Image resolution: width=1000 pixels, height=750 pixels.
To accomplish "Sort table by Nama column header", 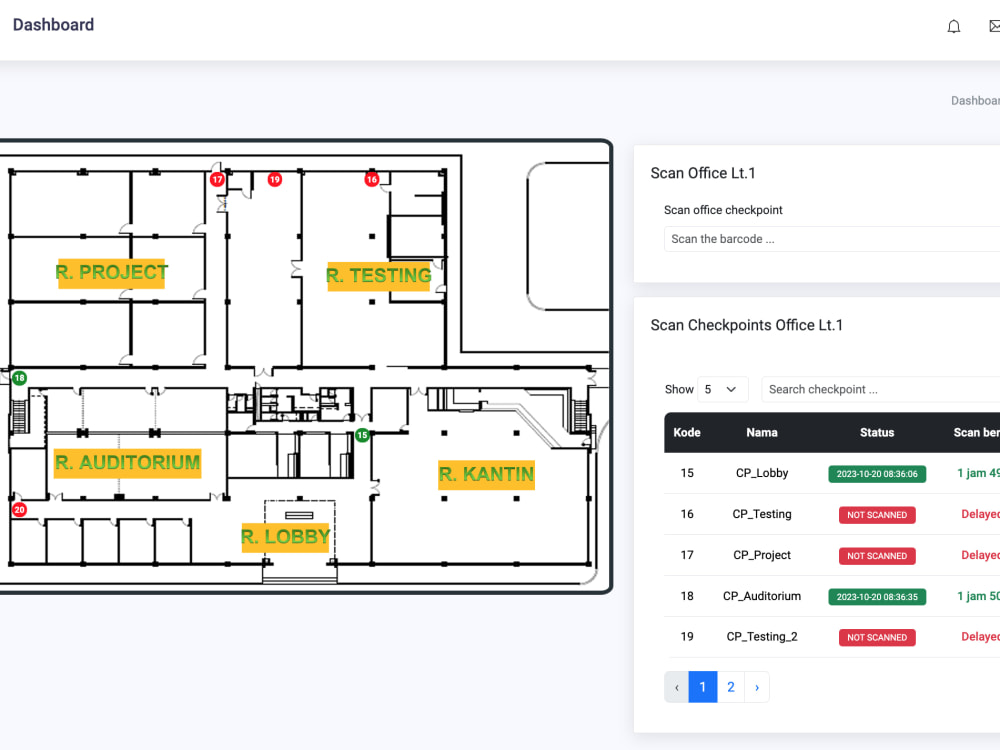I will pos(761,432).
